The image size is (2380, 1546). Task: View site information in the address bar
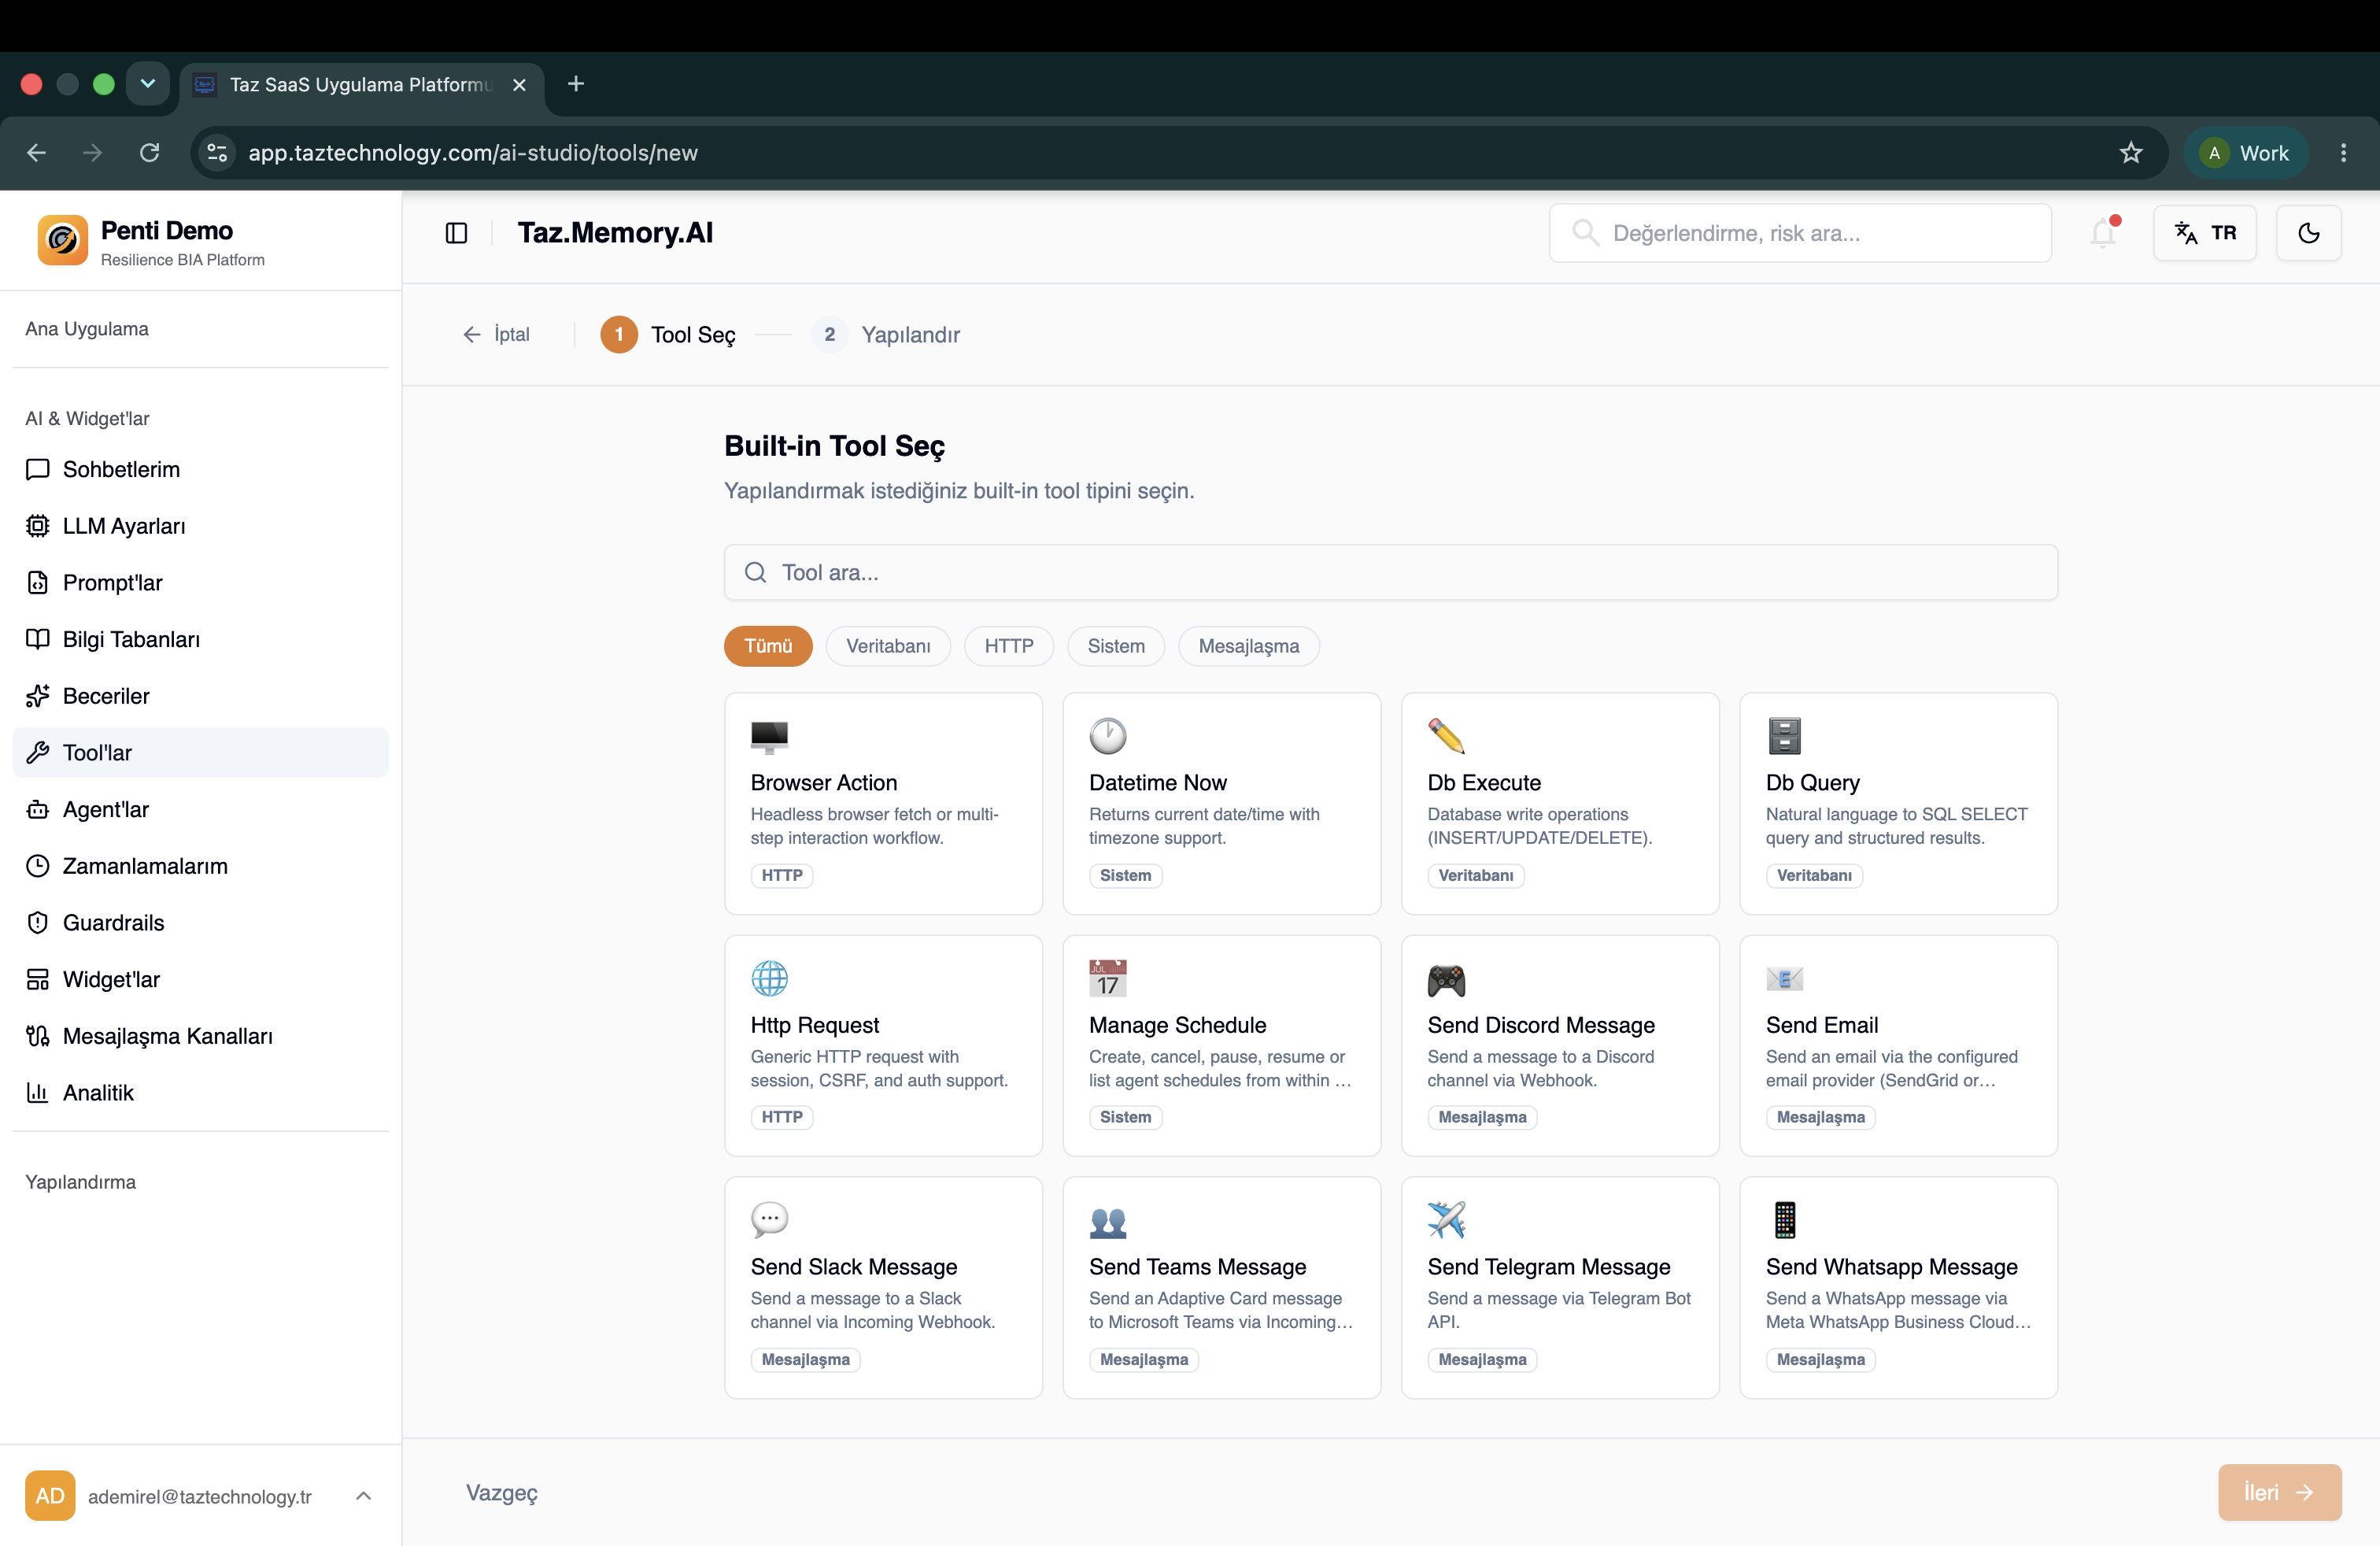217,153
